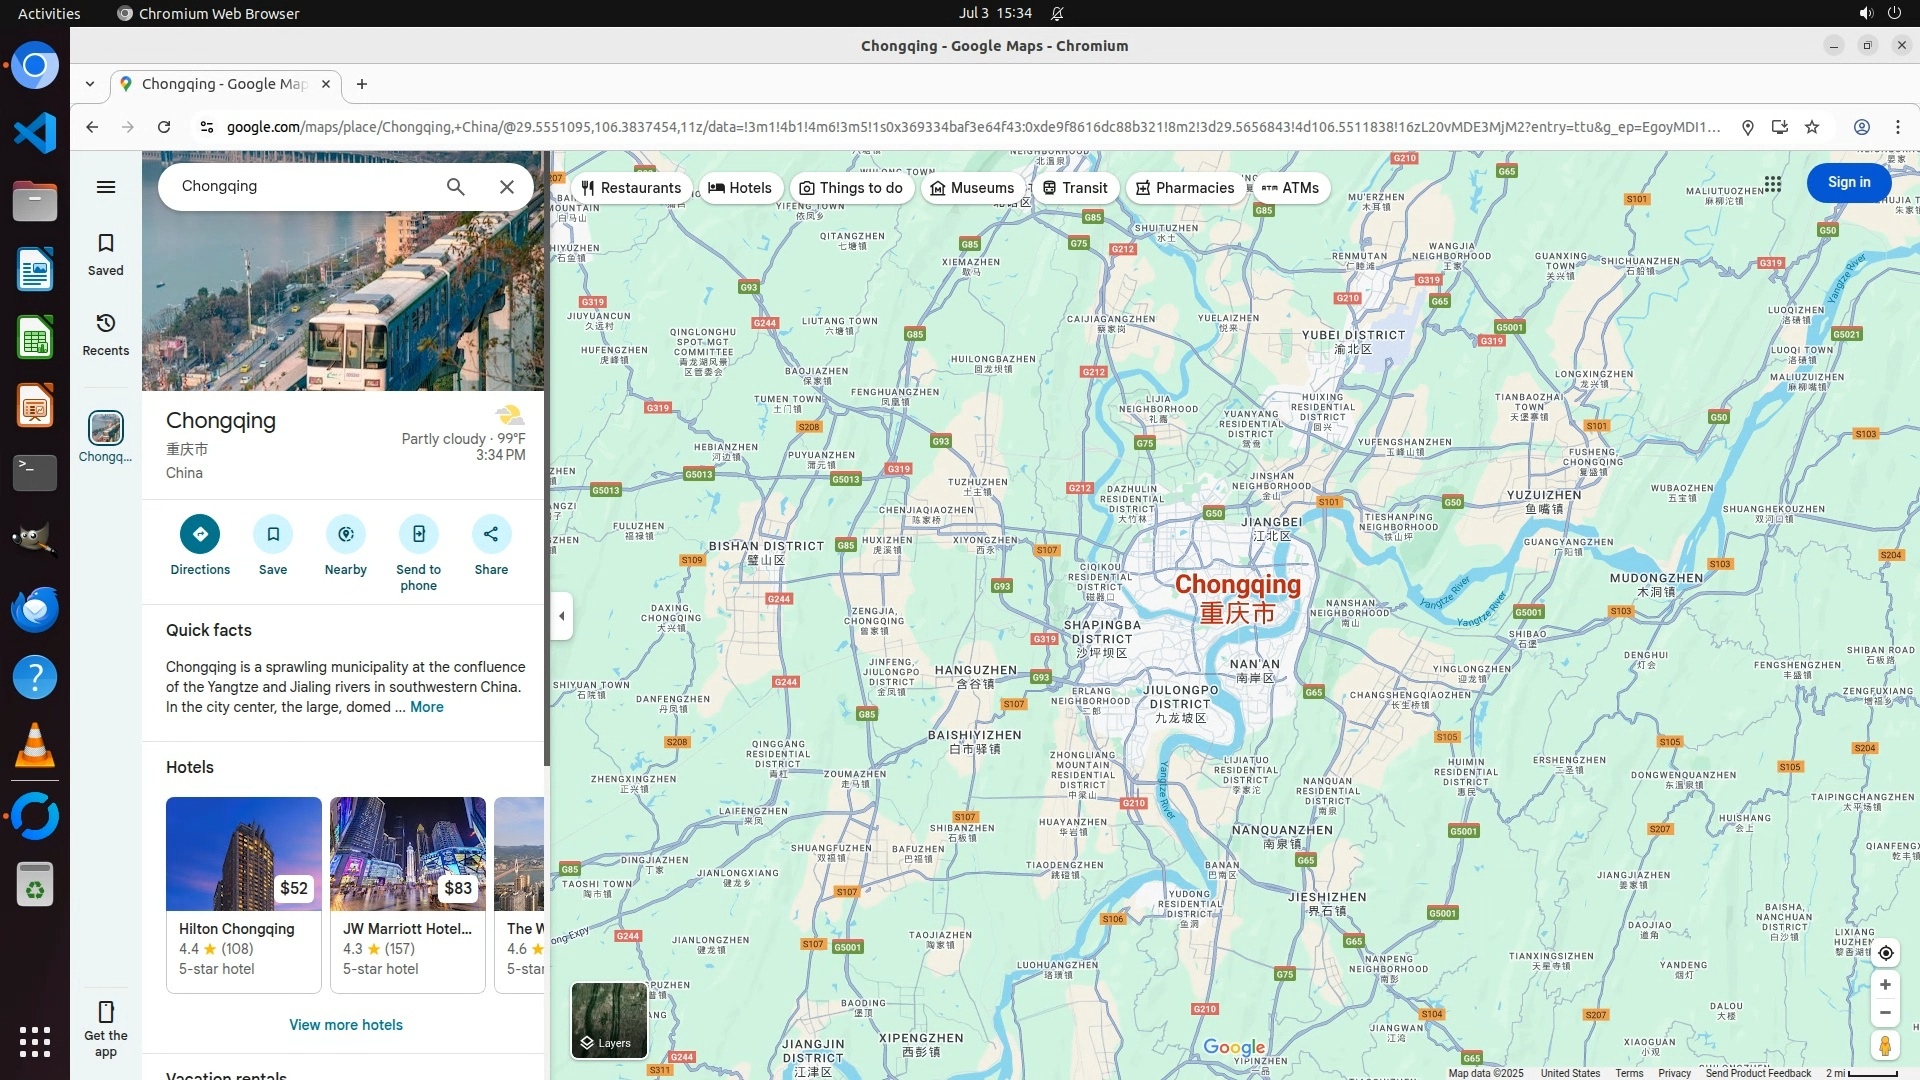Viewport: 1920px width, 1080px height.
Task: Zoom in using the plus button
Action: pyautogui.click(x=1885, y=985)
